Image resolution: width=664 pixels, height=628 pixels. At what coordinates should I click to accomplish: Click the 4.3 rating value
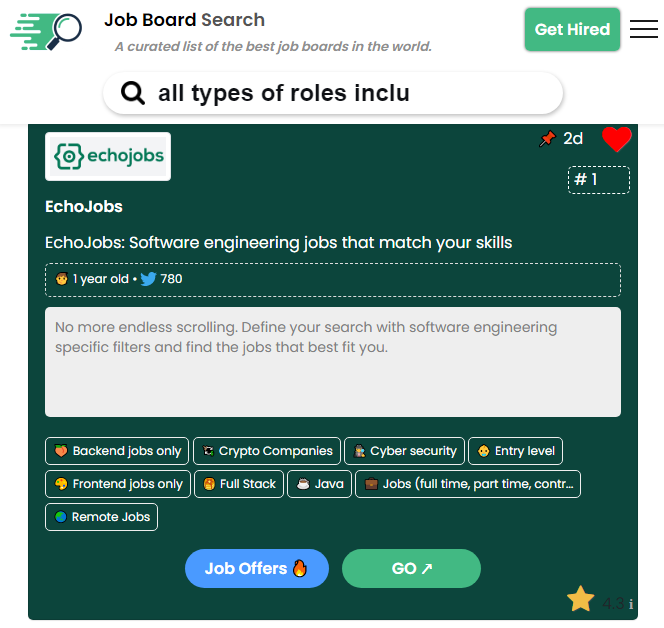pos(613,603)
